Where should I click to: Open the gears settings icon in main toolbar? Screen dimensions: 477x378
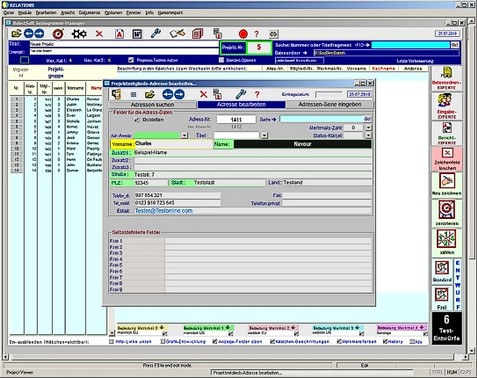click(79, 34)
